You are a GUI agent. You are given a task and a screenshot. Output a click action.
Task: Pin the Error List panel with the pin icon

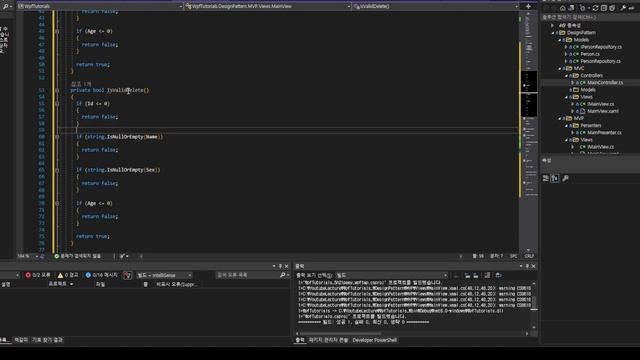[280, 266]
